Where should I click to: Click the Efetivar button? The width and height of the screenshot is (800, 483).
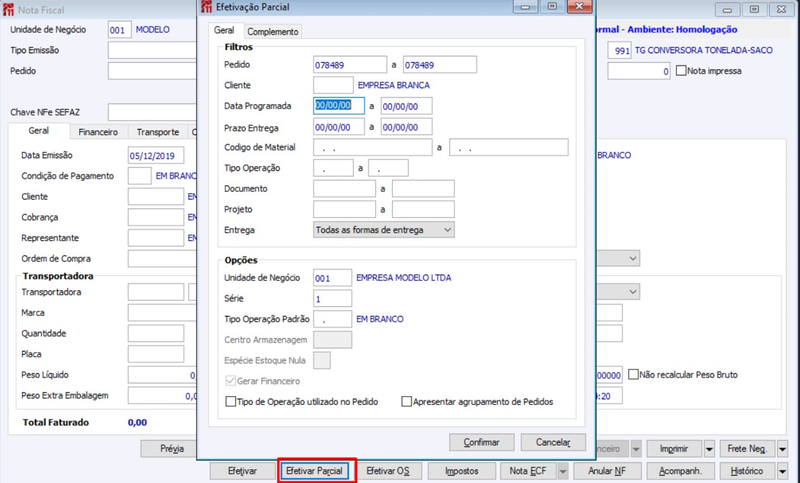[x=242, y=471]
